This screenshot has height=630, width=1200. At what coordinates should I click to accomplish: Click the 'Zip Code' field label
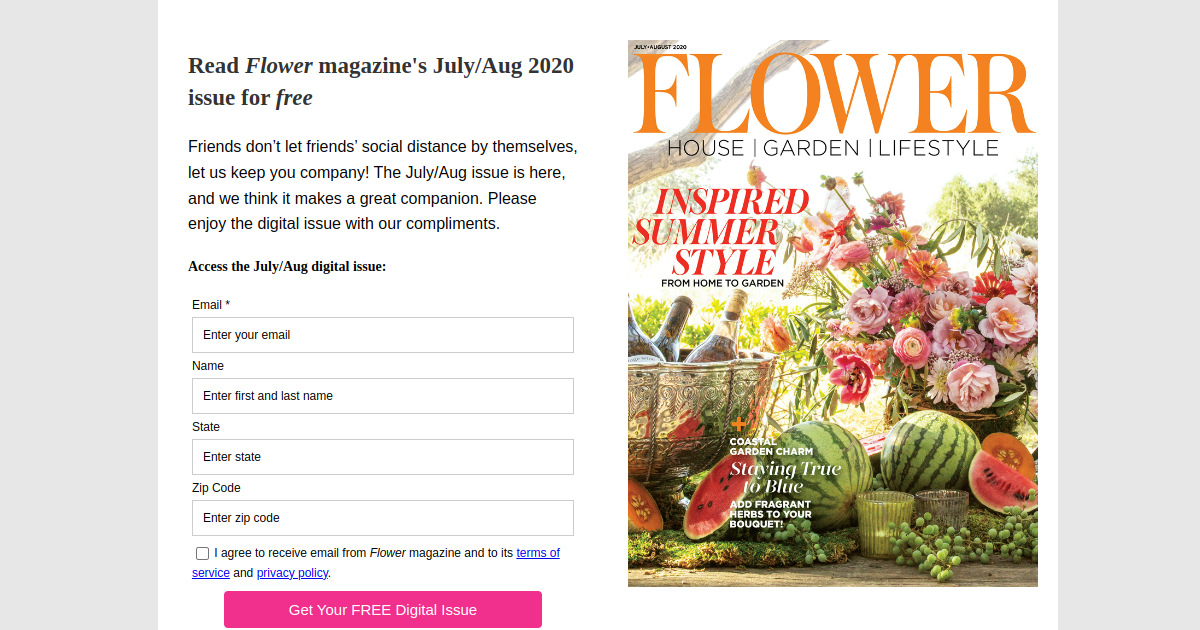pos(216,488)
